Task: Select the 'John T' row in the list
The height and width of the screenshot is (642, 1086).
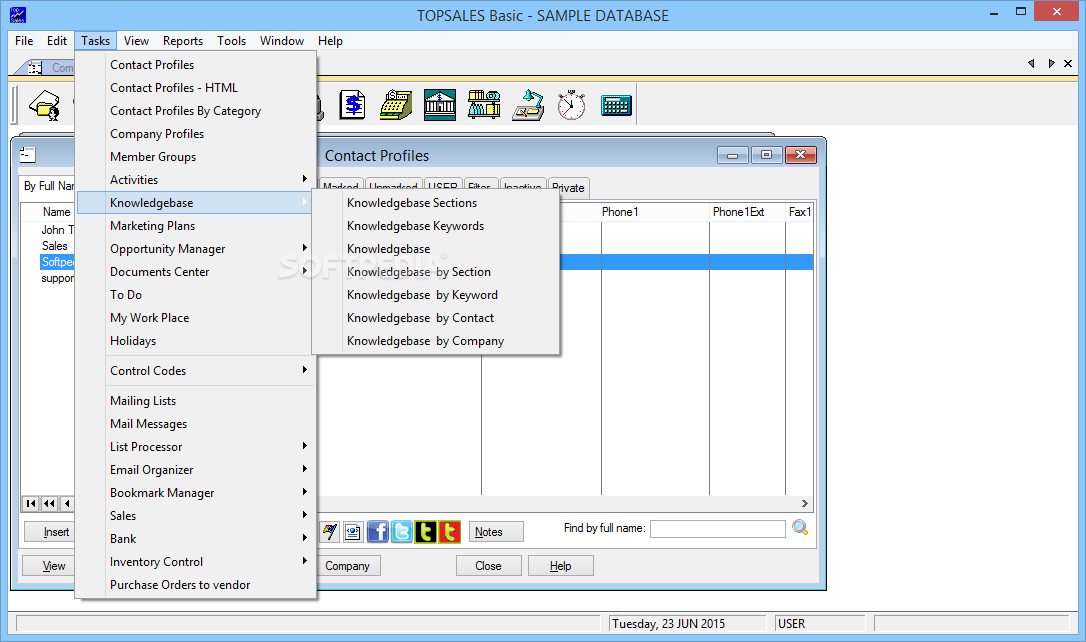Action: click(57, 230)
